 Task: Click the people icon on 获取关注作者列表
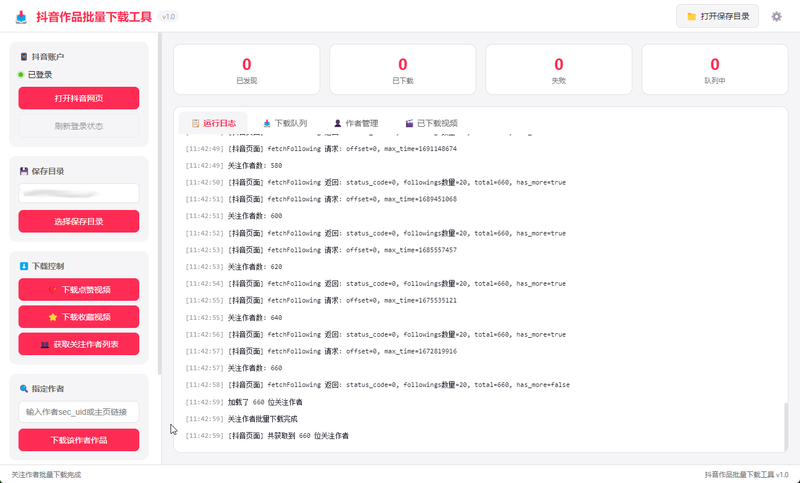pyautogui.click(x=44, y=344)
